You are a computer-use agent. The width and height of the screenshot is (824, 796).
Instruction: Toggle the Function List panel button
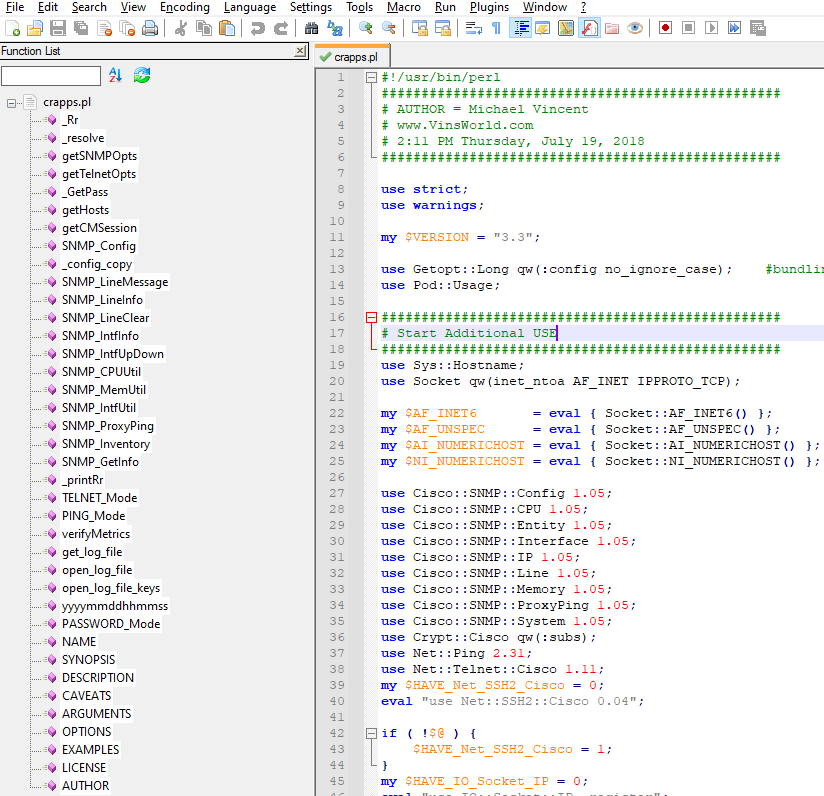589,28
